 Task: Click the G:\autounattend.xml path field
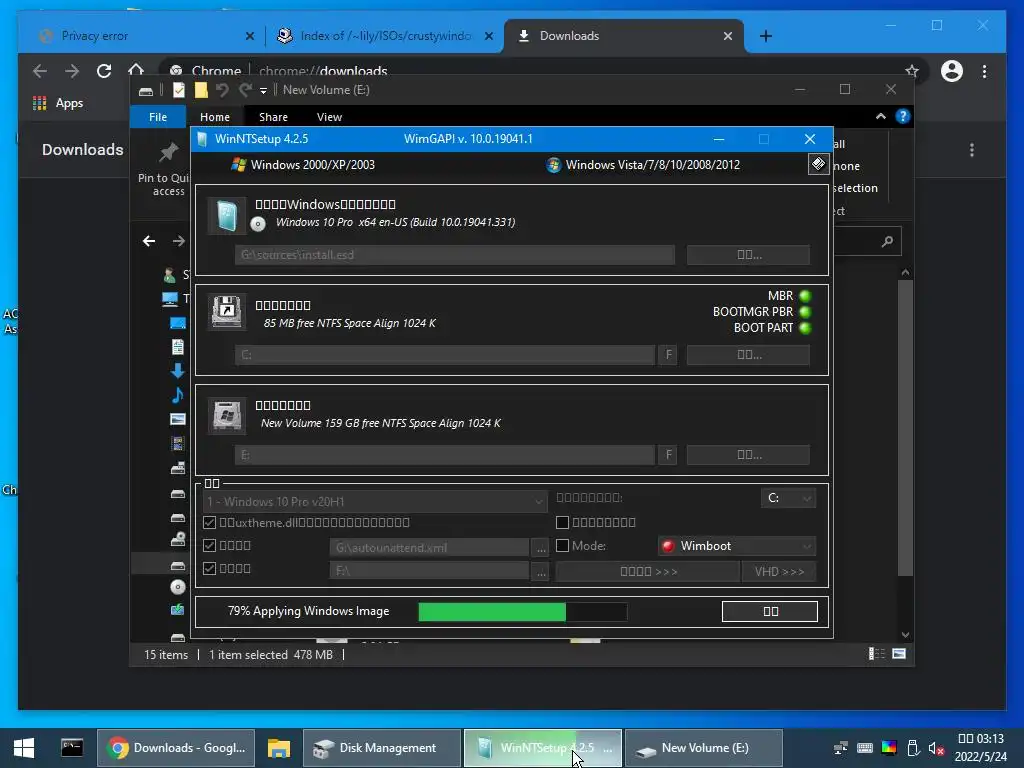[429, 547]
